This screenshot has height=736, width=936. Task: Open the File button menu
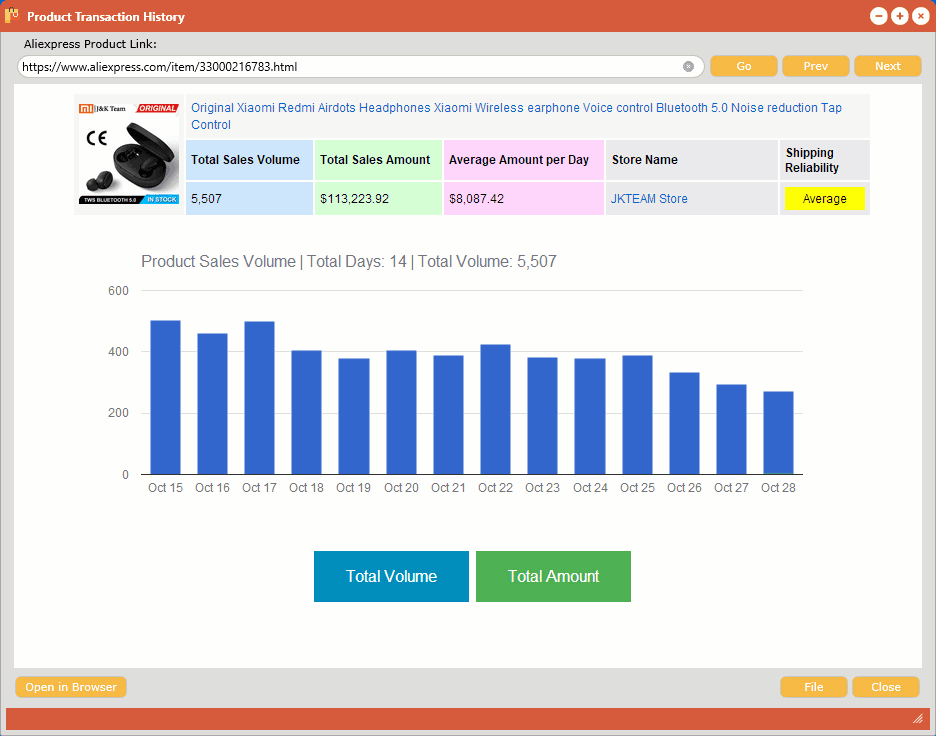pyautogui.click(x=813, y=687)
